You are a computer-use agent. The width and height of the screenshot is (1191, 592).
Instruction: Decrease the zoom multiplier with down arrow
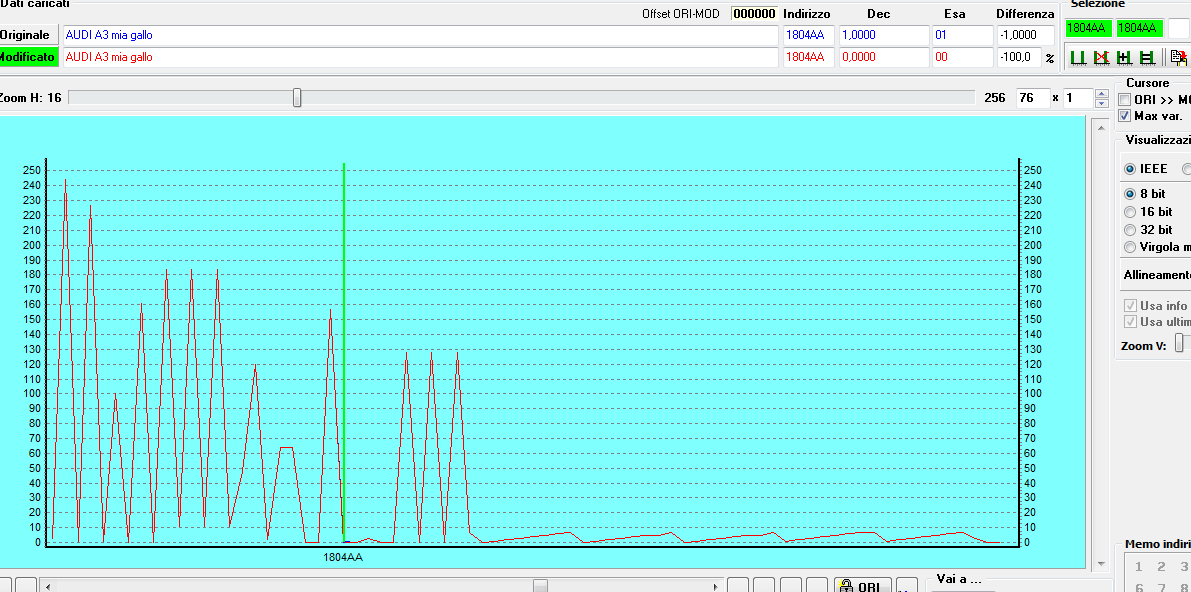coord(1101,103)
